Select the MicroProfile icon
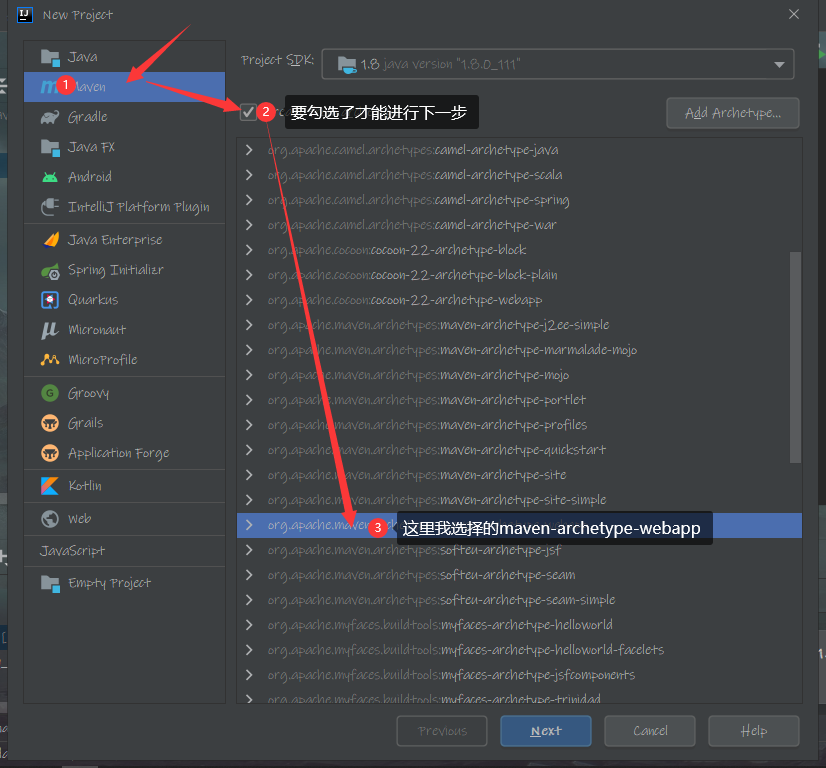The image size is (826, 768). 50,360
